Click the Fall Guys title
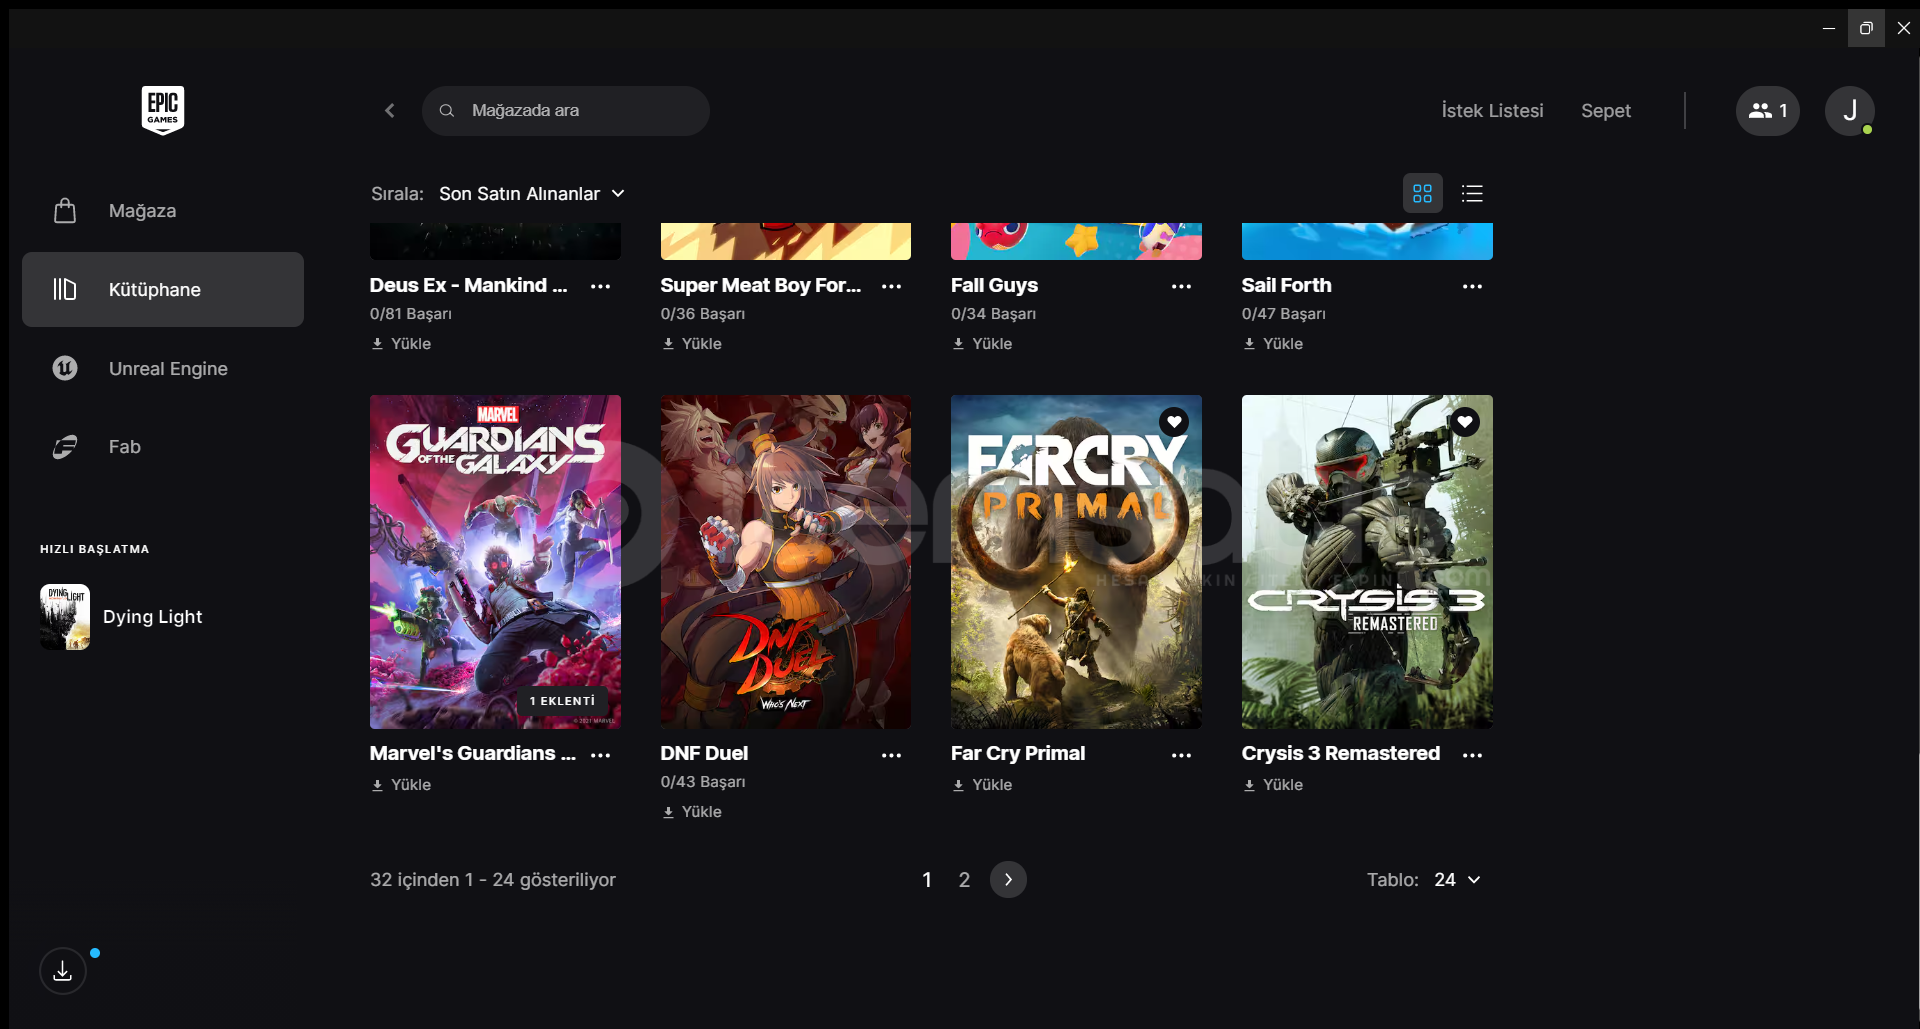The height and width of the screenshot is (1029, 1920). [994, 285]
